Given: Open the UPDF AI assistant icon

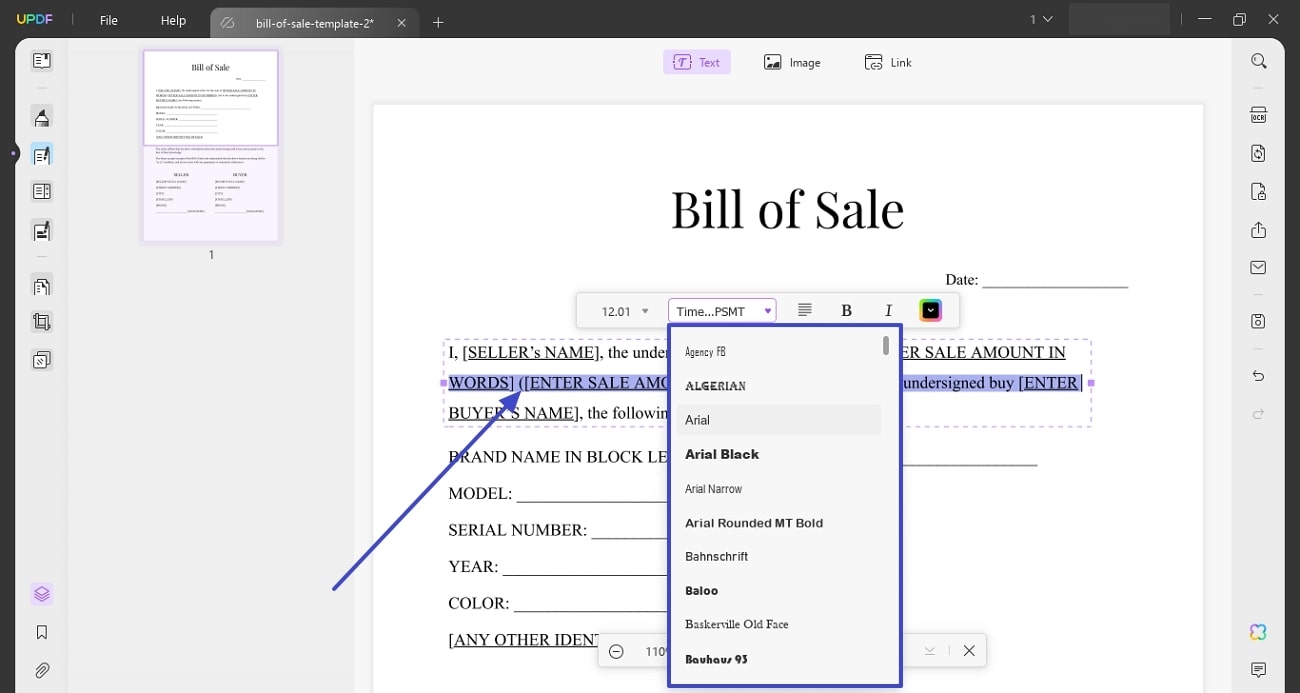Looking at the screenshot, I should pyautogui.click(x=1258, y=632).
